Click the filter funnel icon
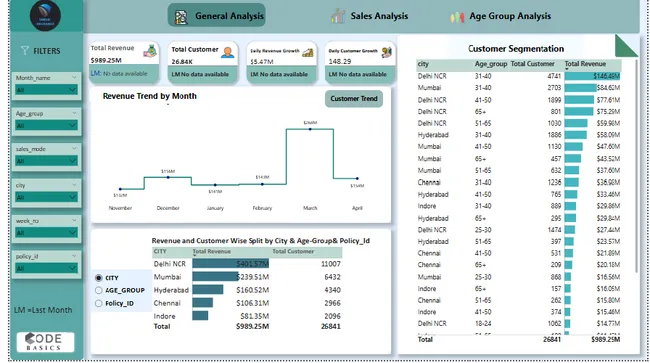This screenshot has height=363, width=650. 25,51
